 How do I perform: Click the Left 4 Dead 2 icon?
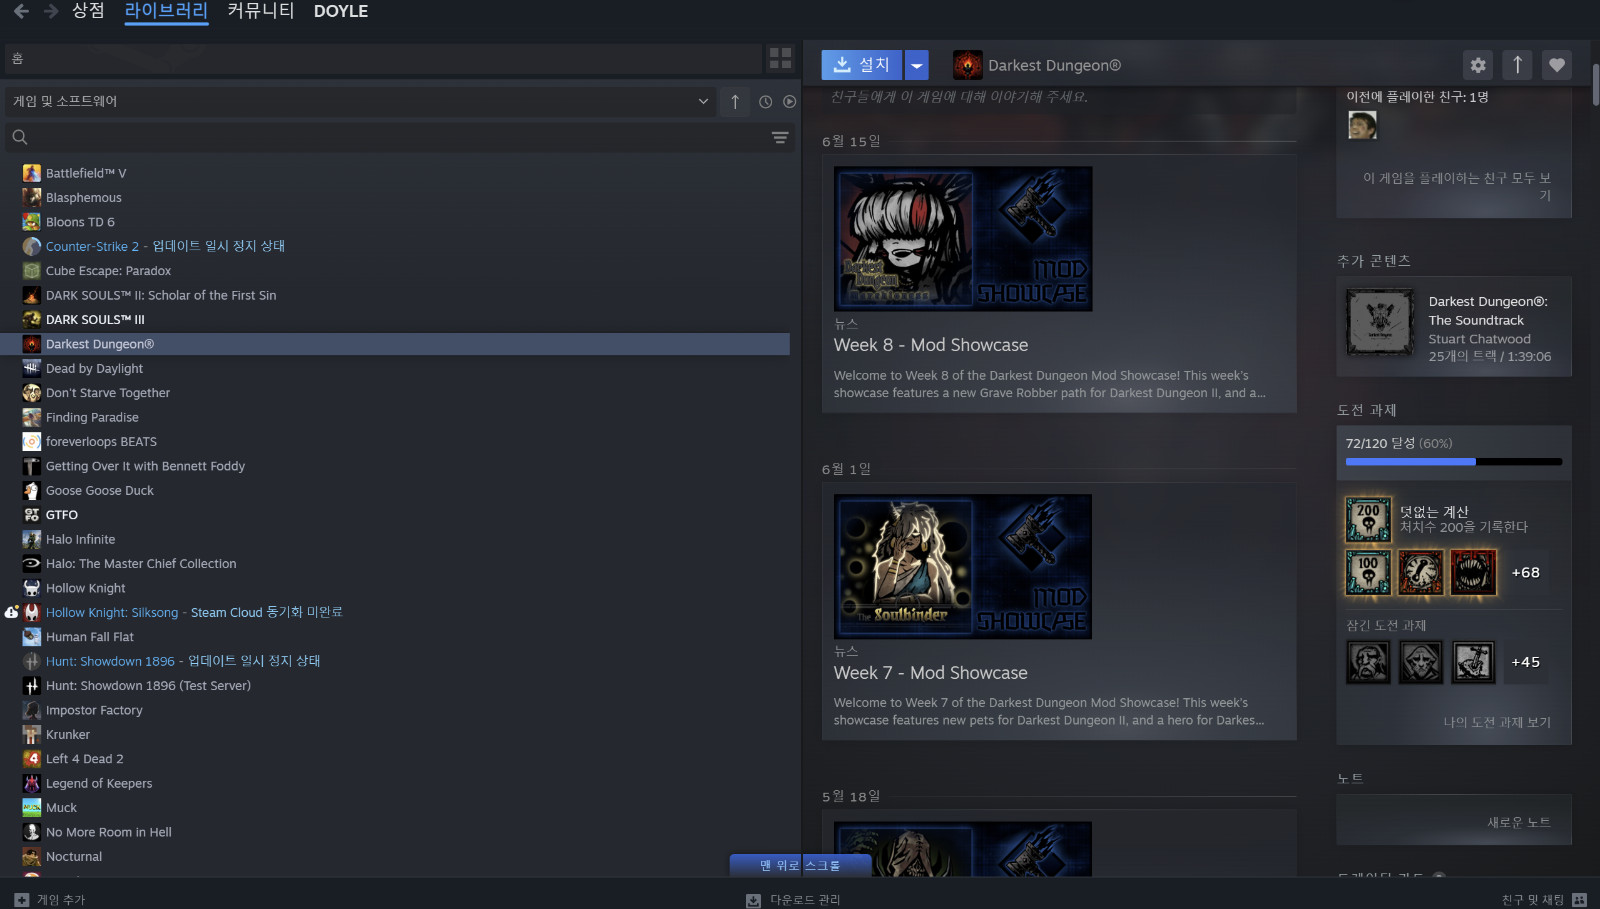point(32,759)
